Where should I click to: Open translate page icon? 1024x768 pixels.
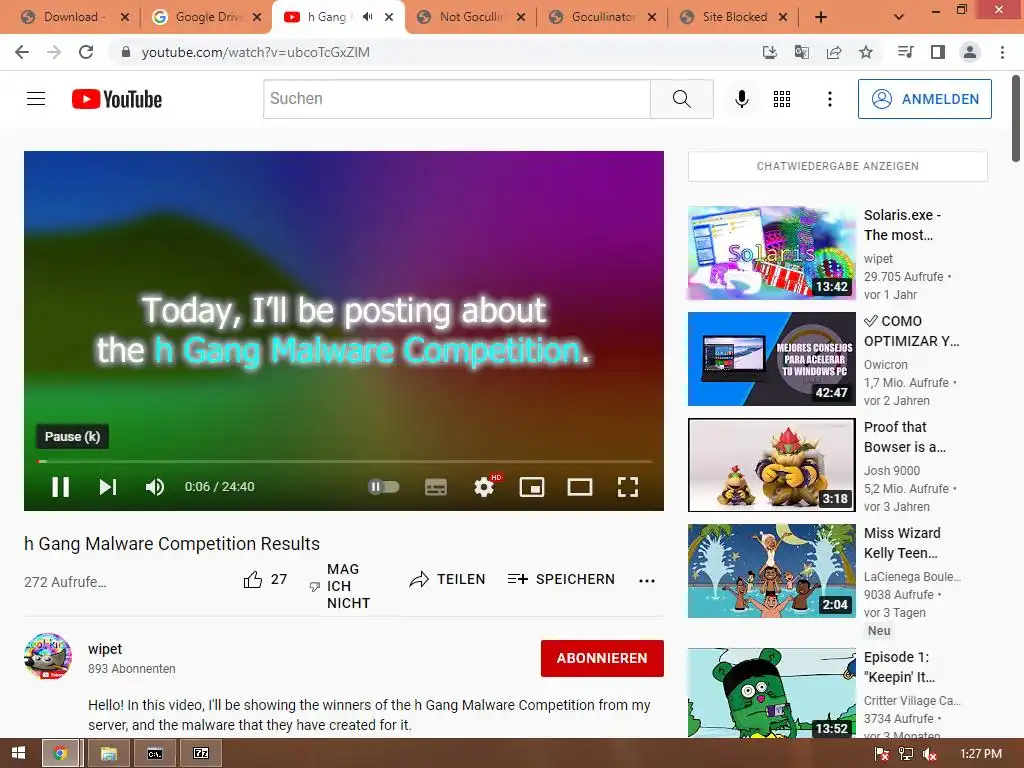(802, 52)
